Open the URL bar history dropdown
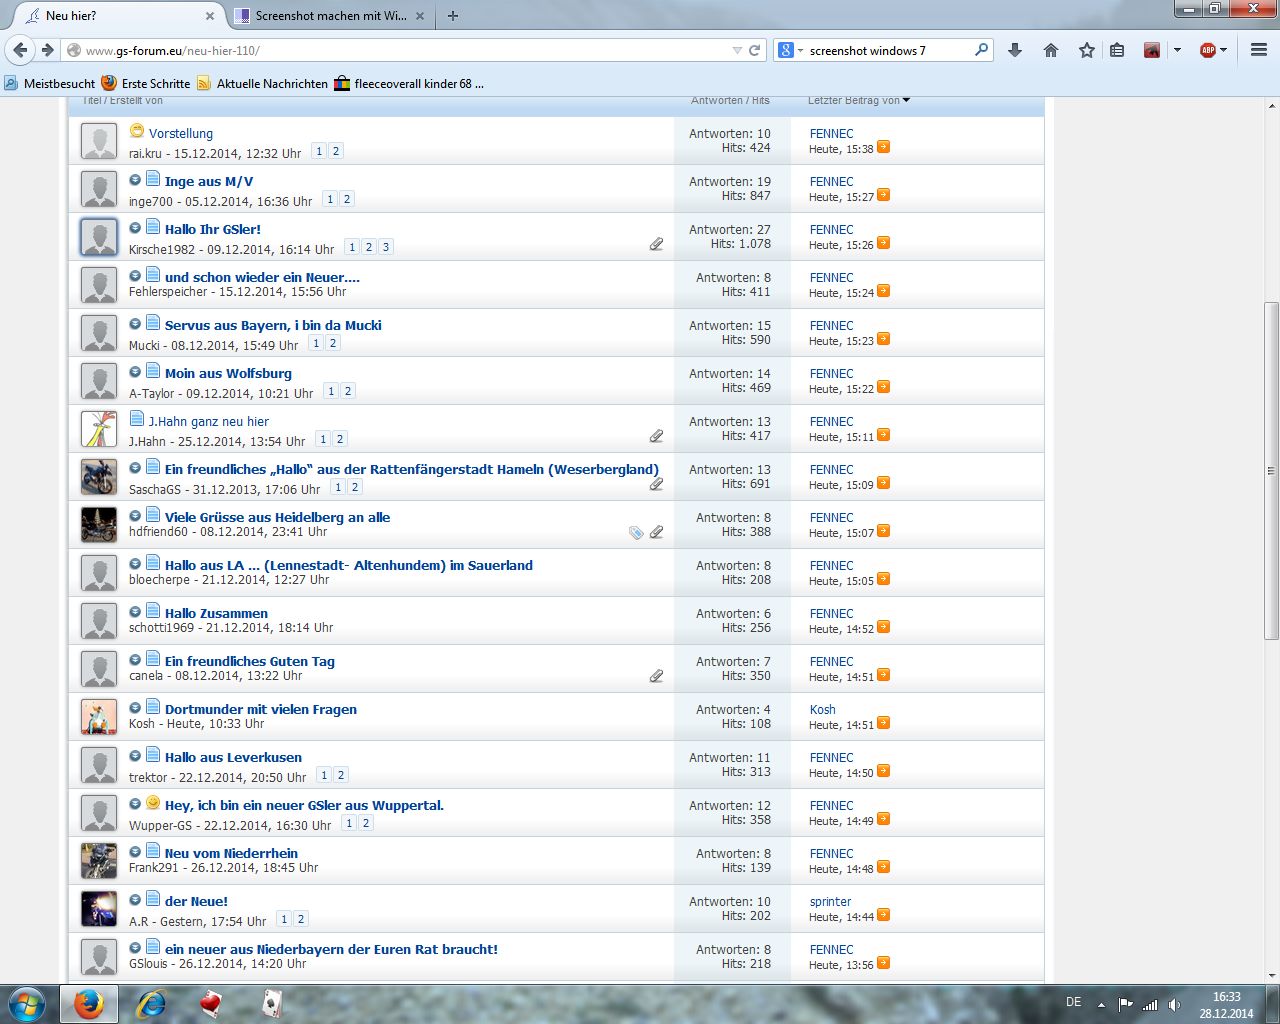This screenshot has height=1024, width=1280. coord(737,50)
